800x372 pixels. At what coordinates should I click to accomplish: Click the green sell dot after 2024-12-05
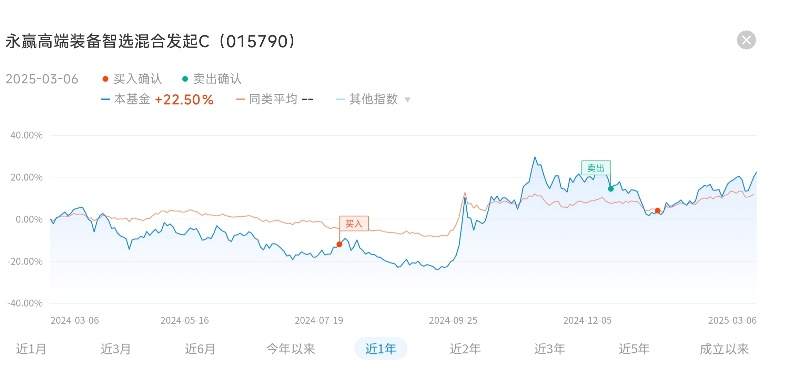(611, 189)
